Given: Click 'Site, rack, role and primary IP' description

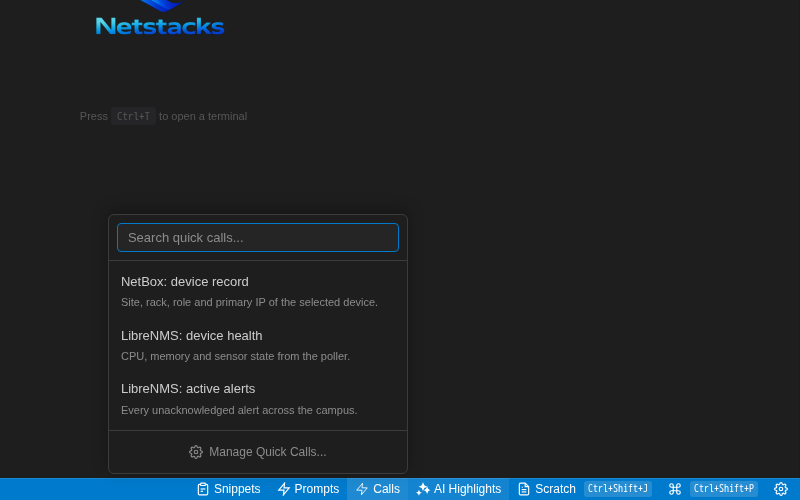Looking at the screenshot, I should [x=249, y=302].
